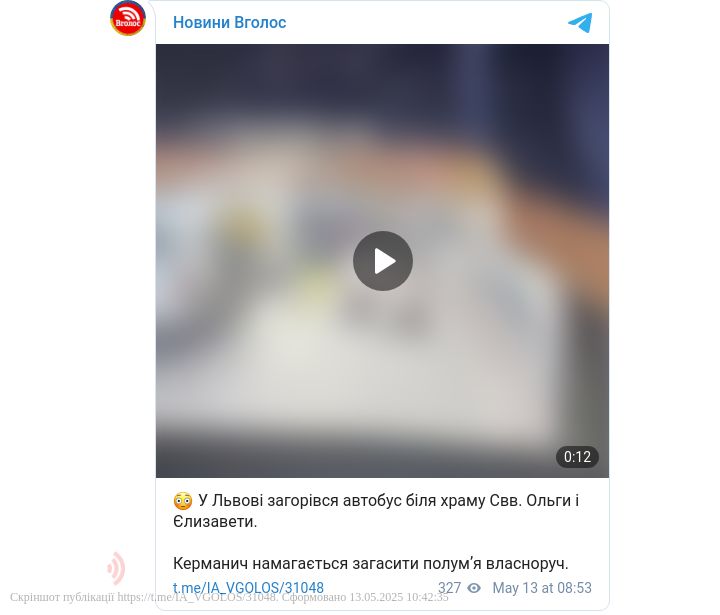Open the Новини Вголос channel name link
Viewport: 720px width, 615px height.
click(229, 22)
